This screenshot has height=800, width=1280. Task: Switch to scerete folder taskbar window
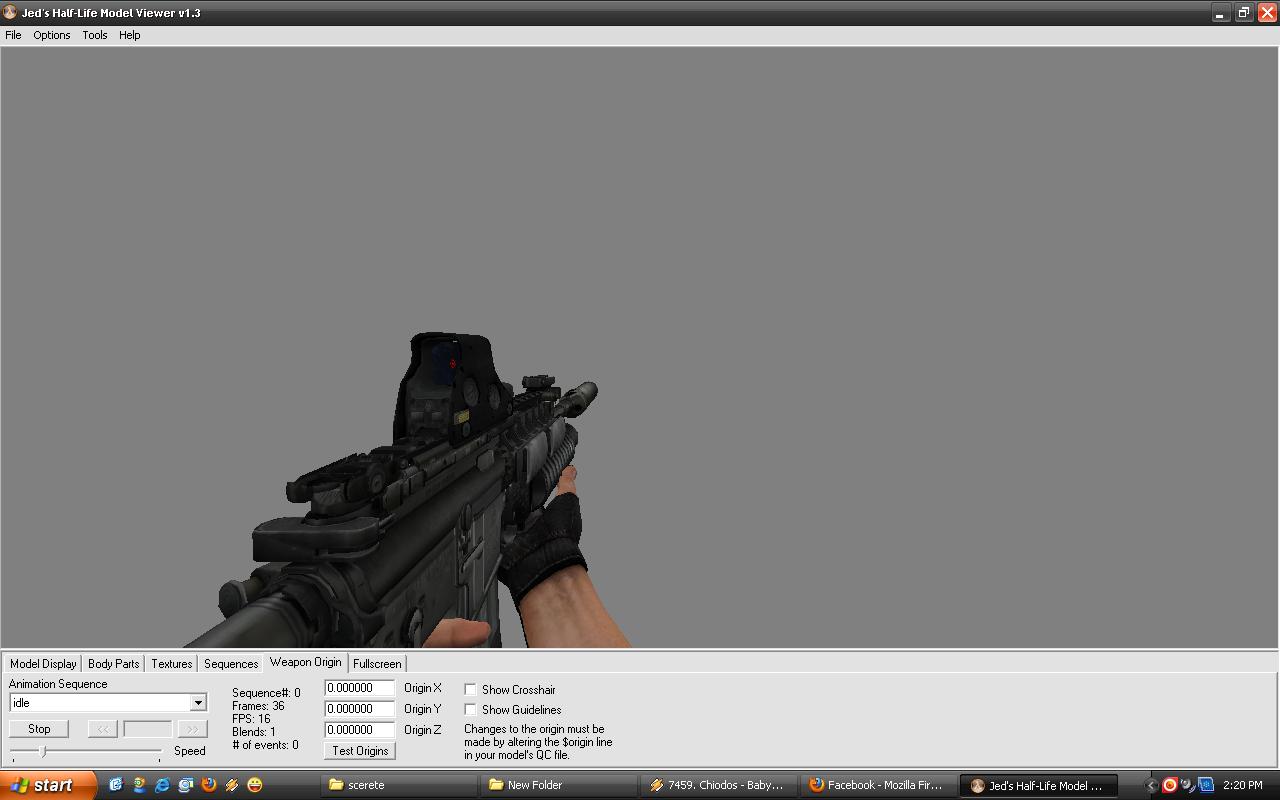(x=400, y=785)
